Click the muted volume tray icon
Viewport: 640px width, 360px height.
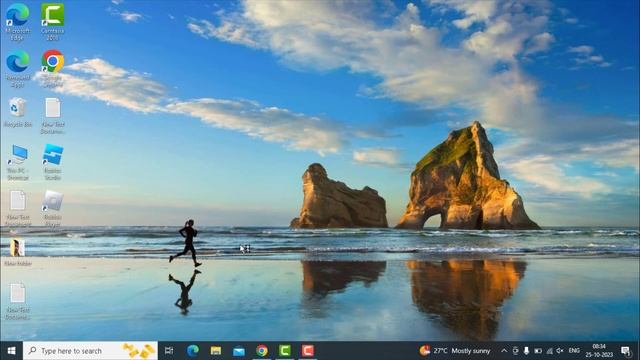(560, 351)
